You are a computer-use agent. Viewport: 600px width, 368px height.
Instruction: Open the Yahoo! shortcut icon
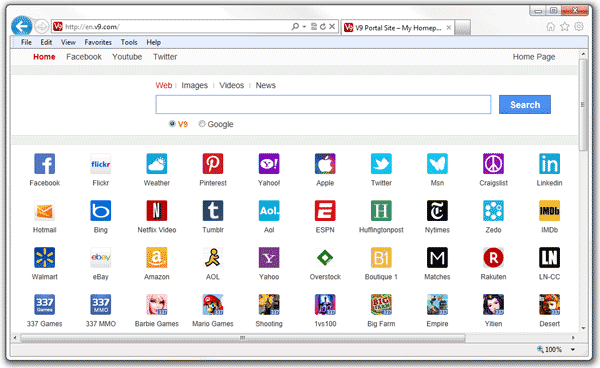(x=269, y=164)
